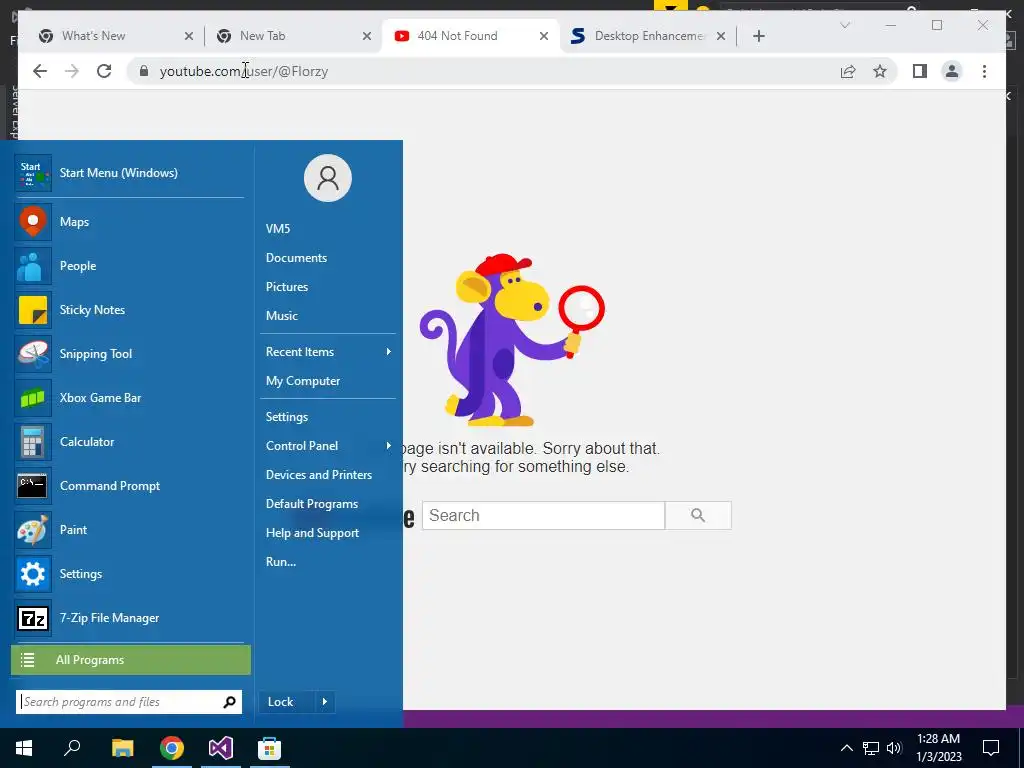Click the search magnifier in start menu
The height and width of the screenshot is (768, 1024).
coord(229,702)
